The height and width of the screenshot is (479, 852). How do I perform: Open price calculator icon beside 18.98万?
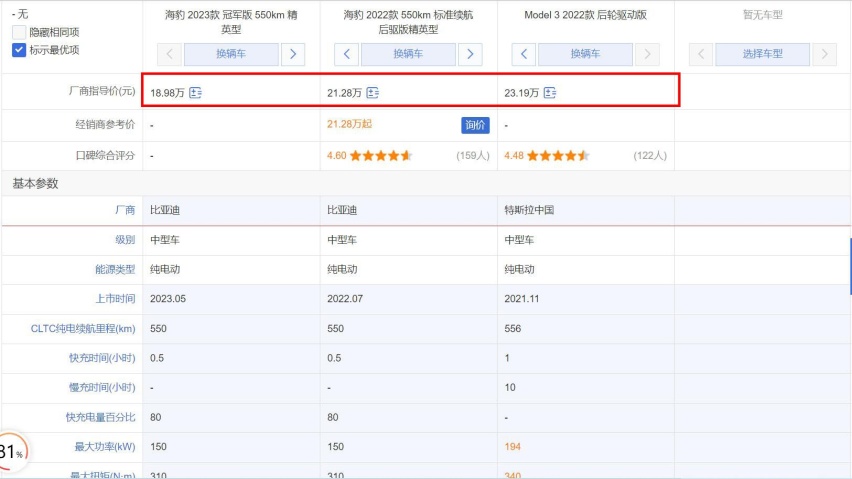196,93
